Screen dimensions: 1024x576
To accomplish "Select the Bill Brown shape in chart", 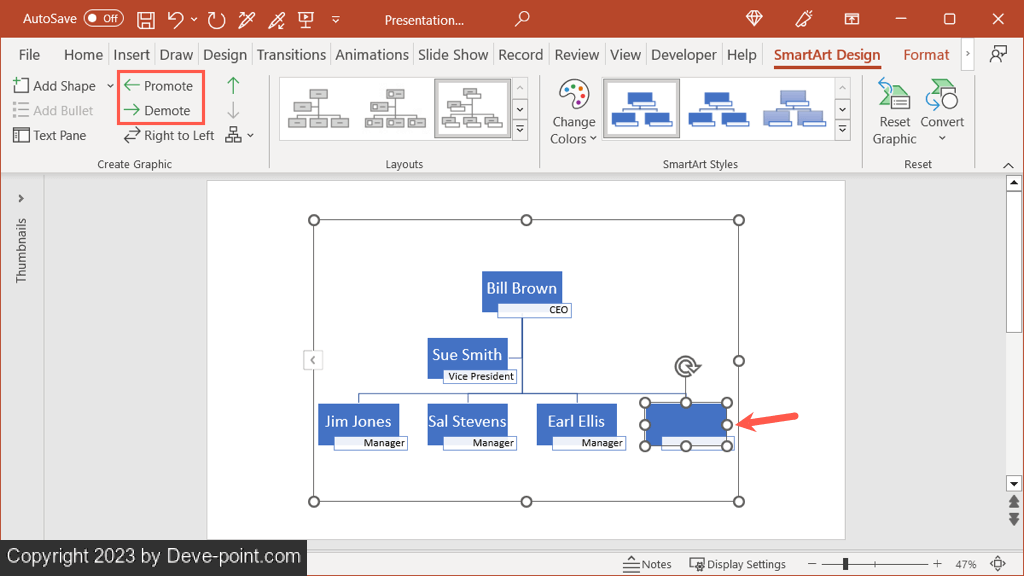I will (521, 288).
